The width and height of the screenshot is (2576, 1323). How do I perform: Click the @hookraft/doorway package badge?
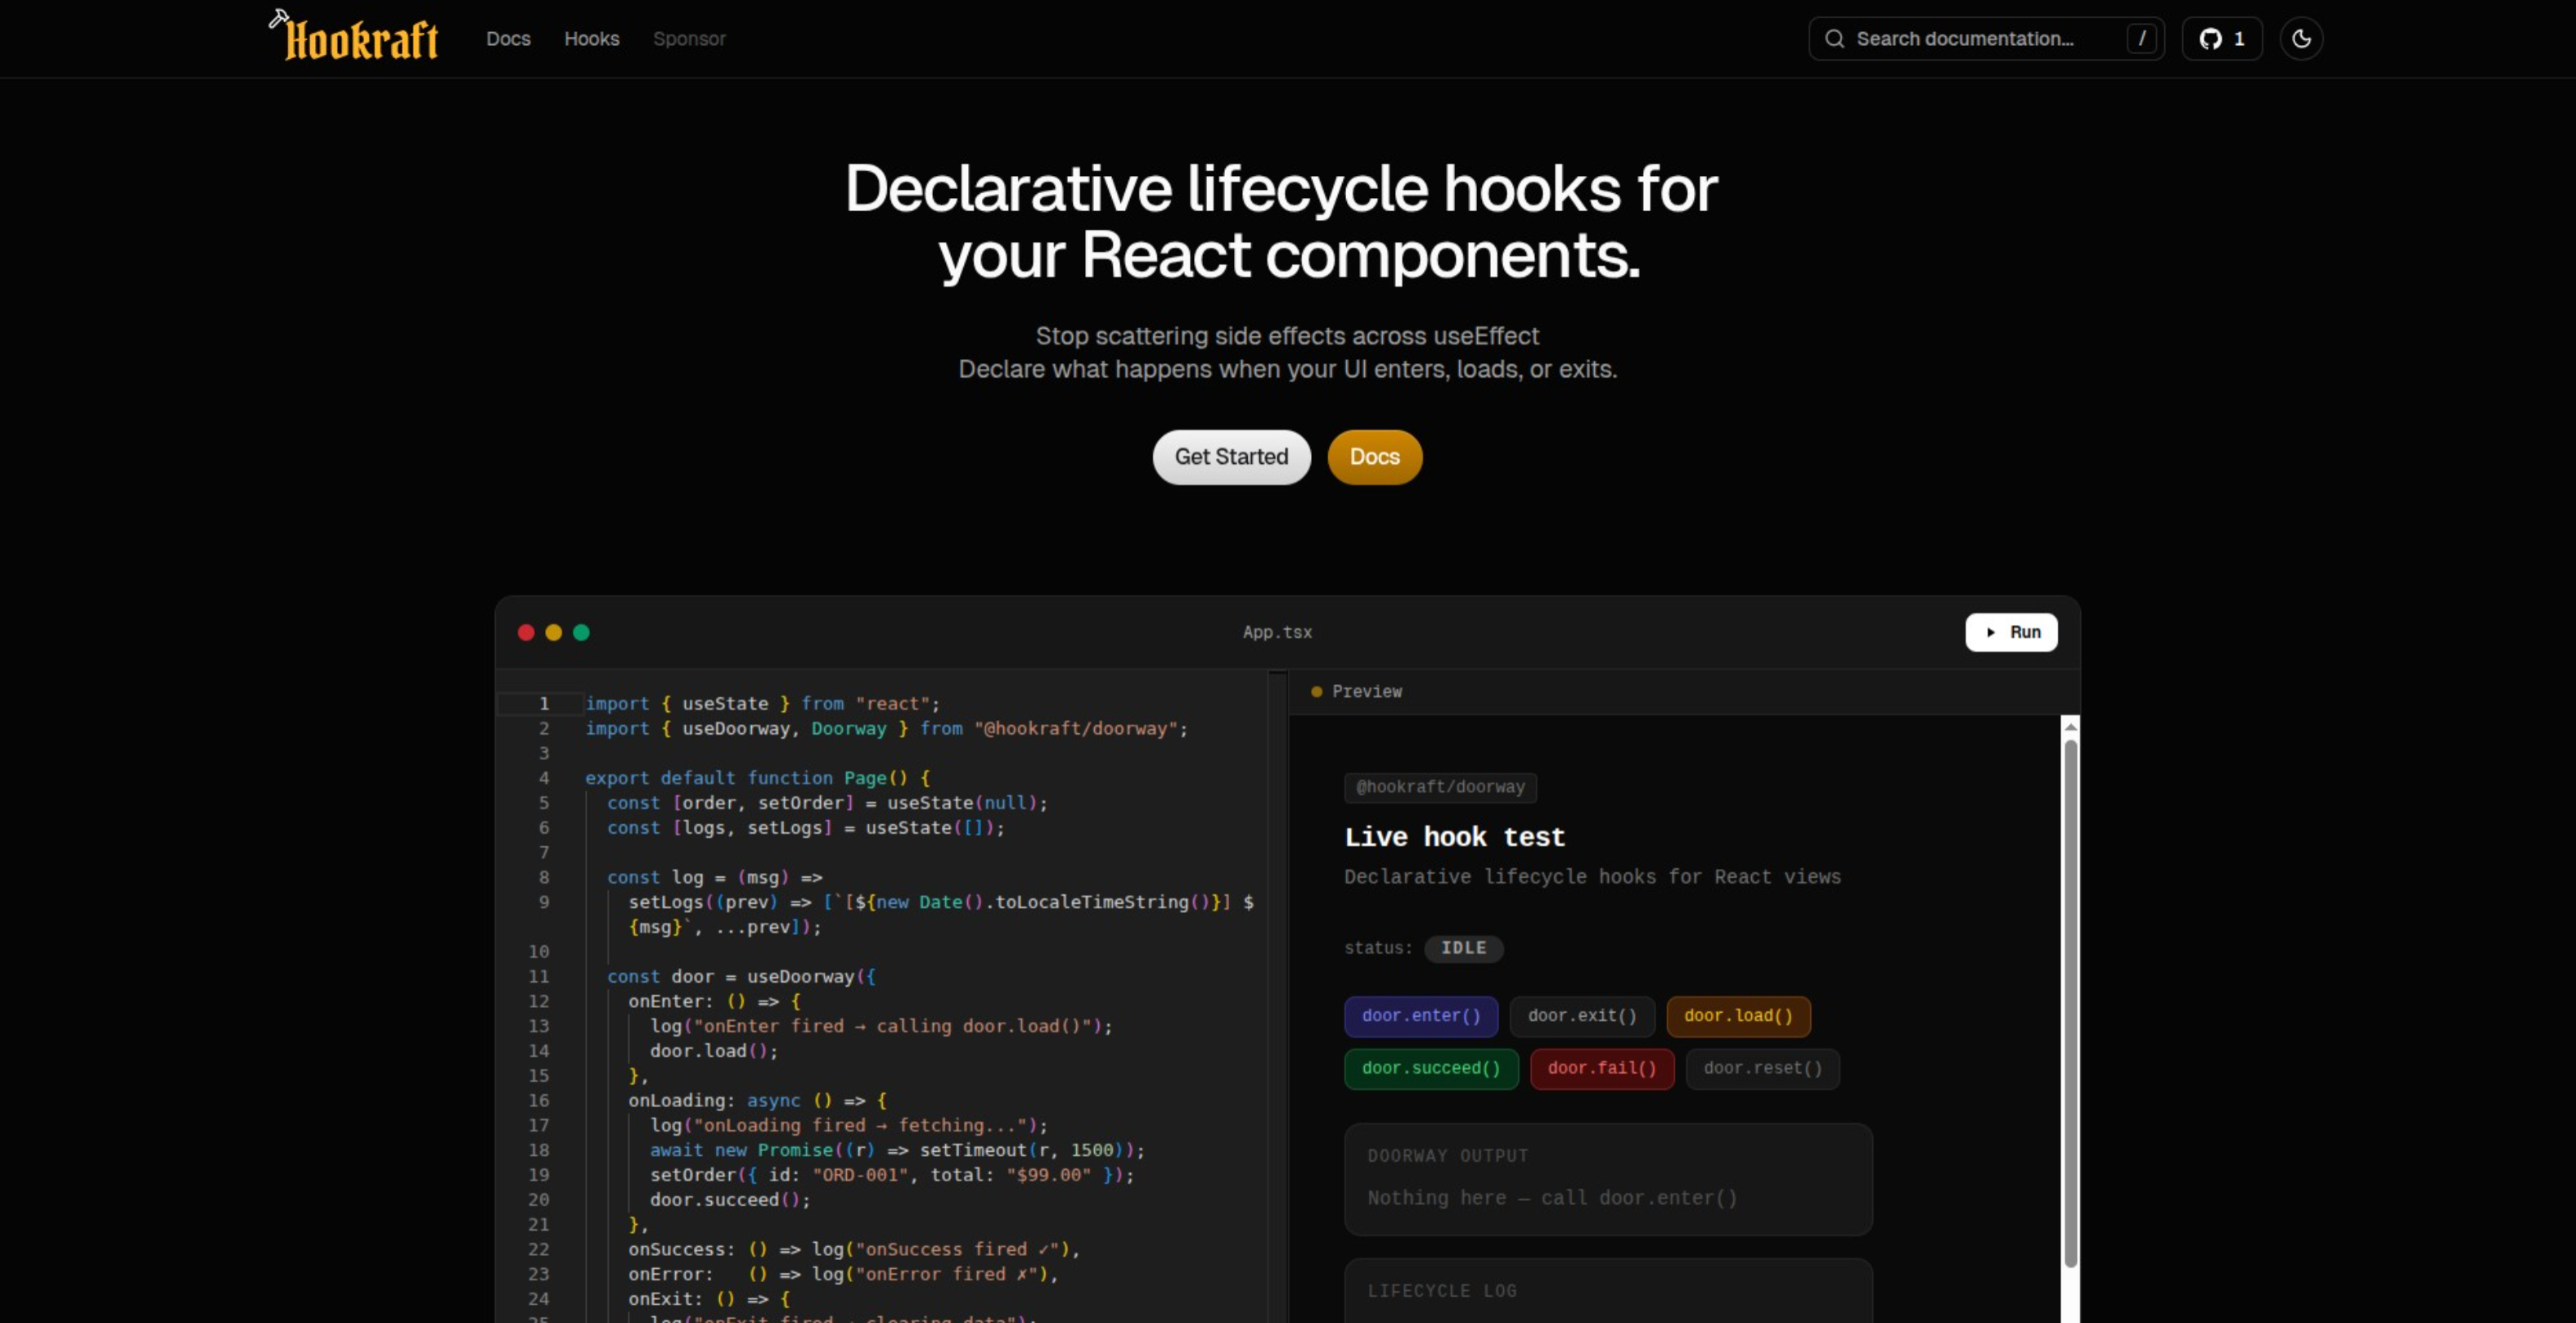(1440, 788)
